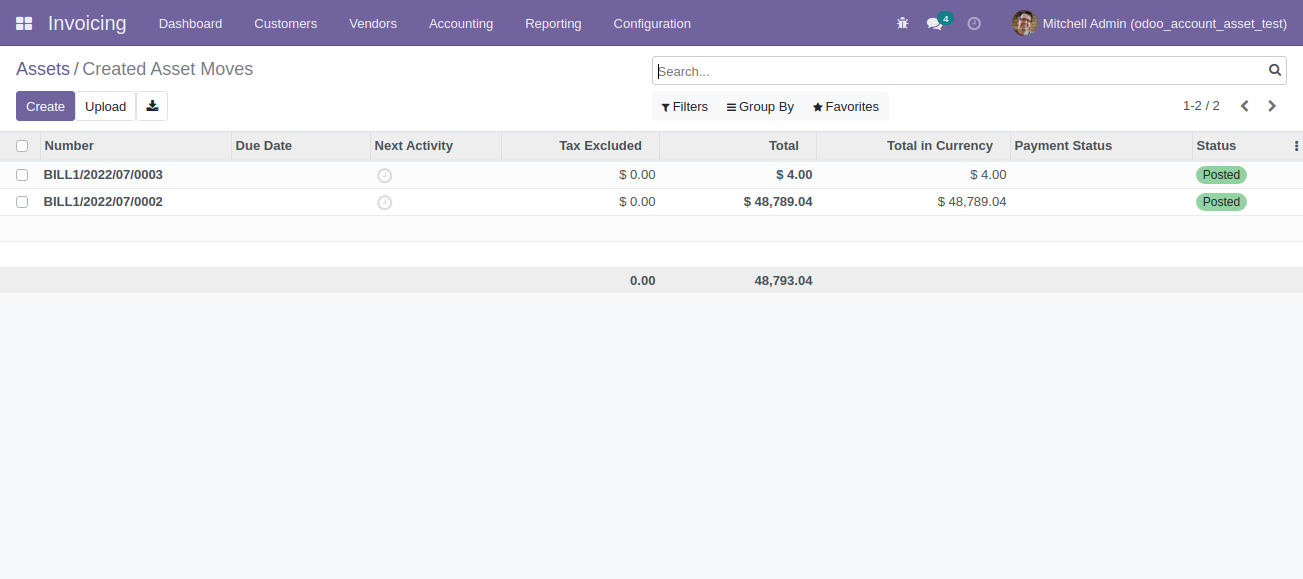
Task: Open the Favorites dropdown
Action: (x=846, y=107)
